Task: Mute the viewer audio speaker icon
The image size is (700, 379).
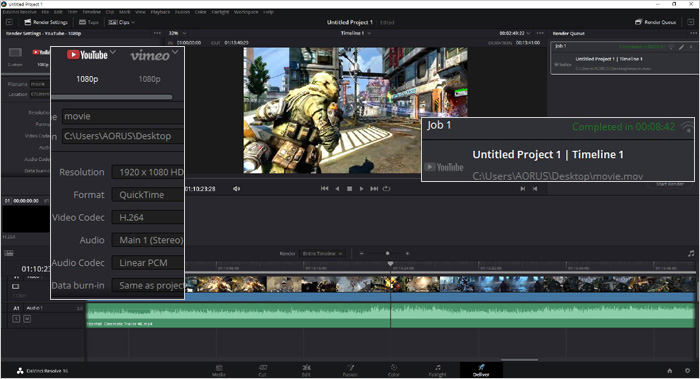Action: point(236,189)
